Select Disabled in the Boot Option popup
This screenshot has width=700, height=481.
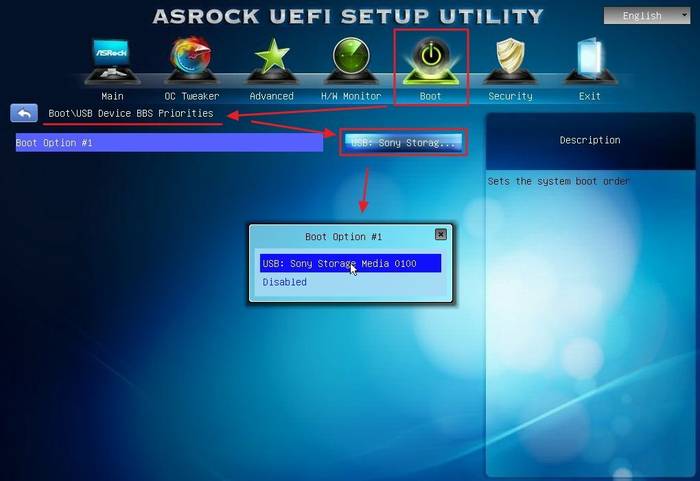tap(285, 282)
